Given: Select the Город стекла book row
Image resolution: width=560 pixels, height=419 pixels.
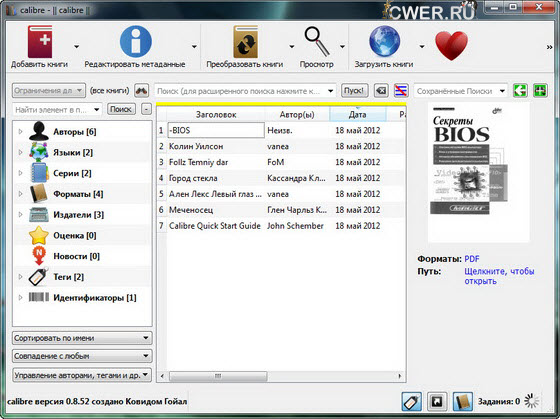Looking at the screenshot, I should point(281,178).
